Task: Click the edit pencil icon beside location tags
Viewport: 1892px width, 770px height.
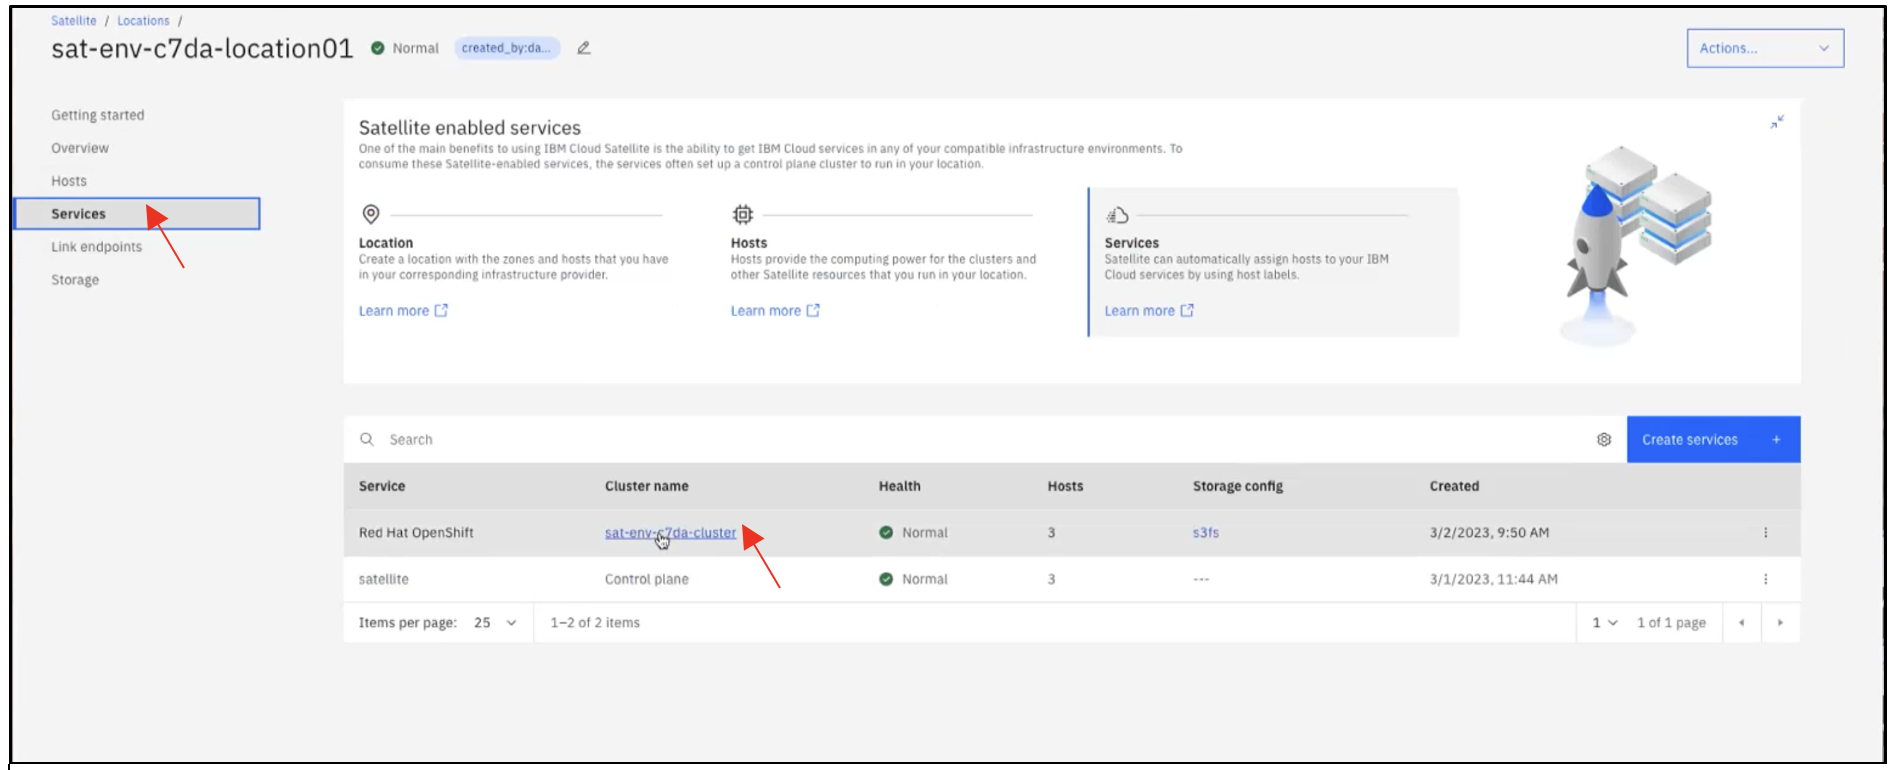Action: pos(584,48)
